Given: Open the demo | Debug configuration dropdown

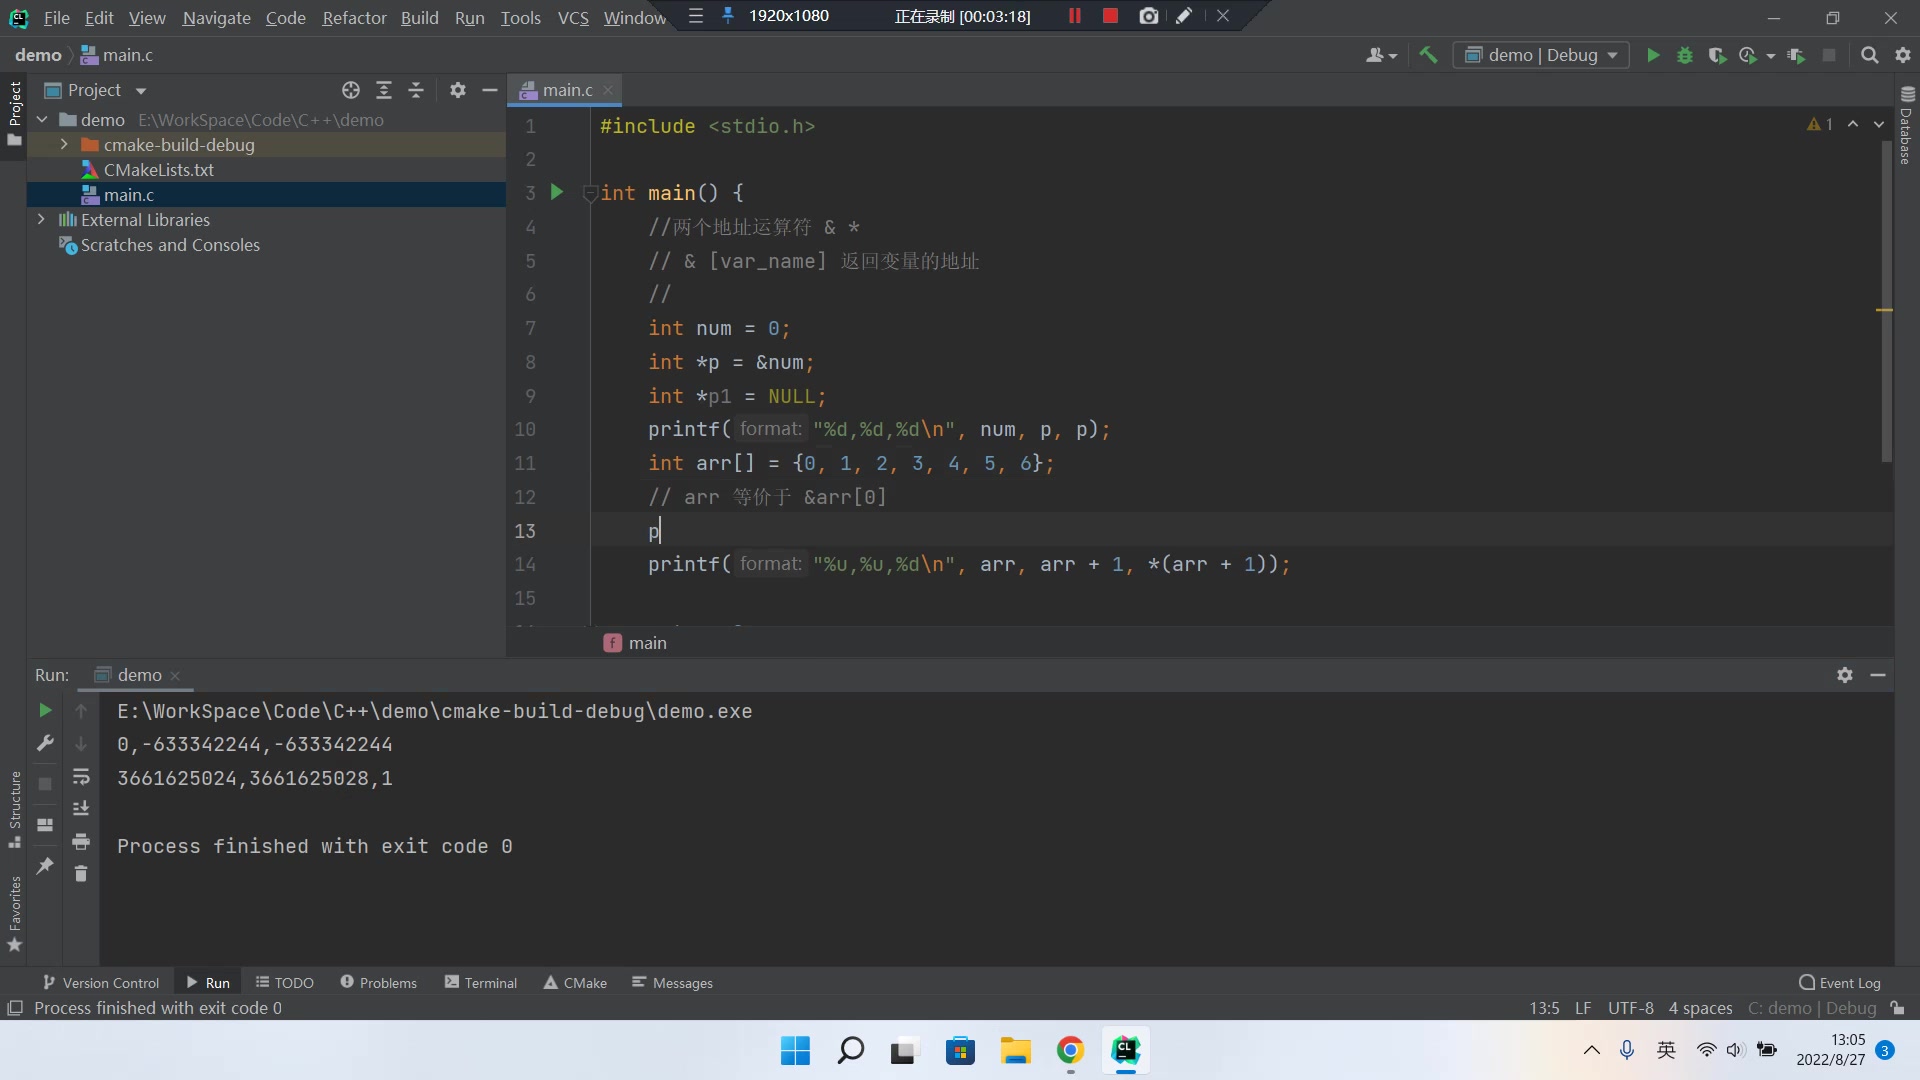Looking at the screenshot, I should 1541,55.
